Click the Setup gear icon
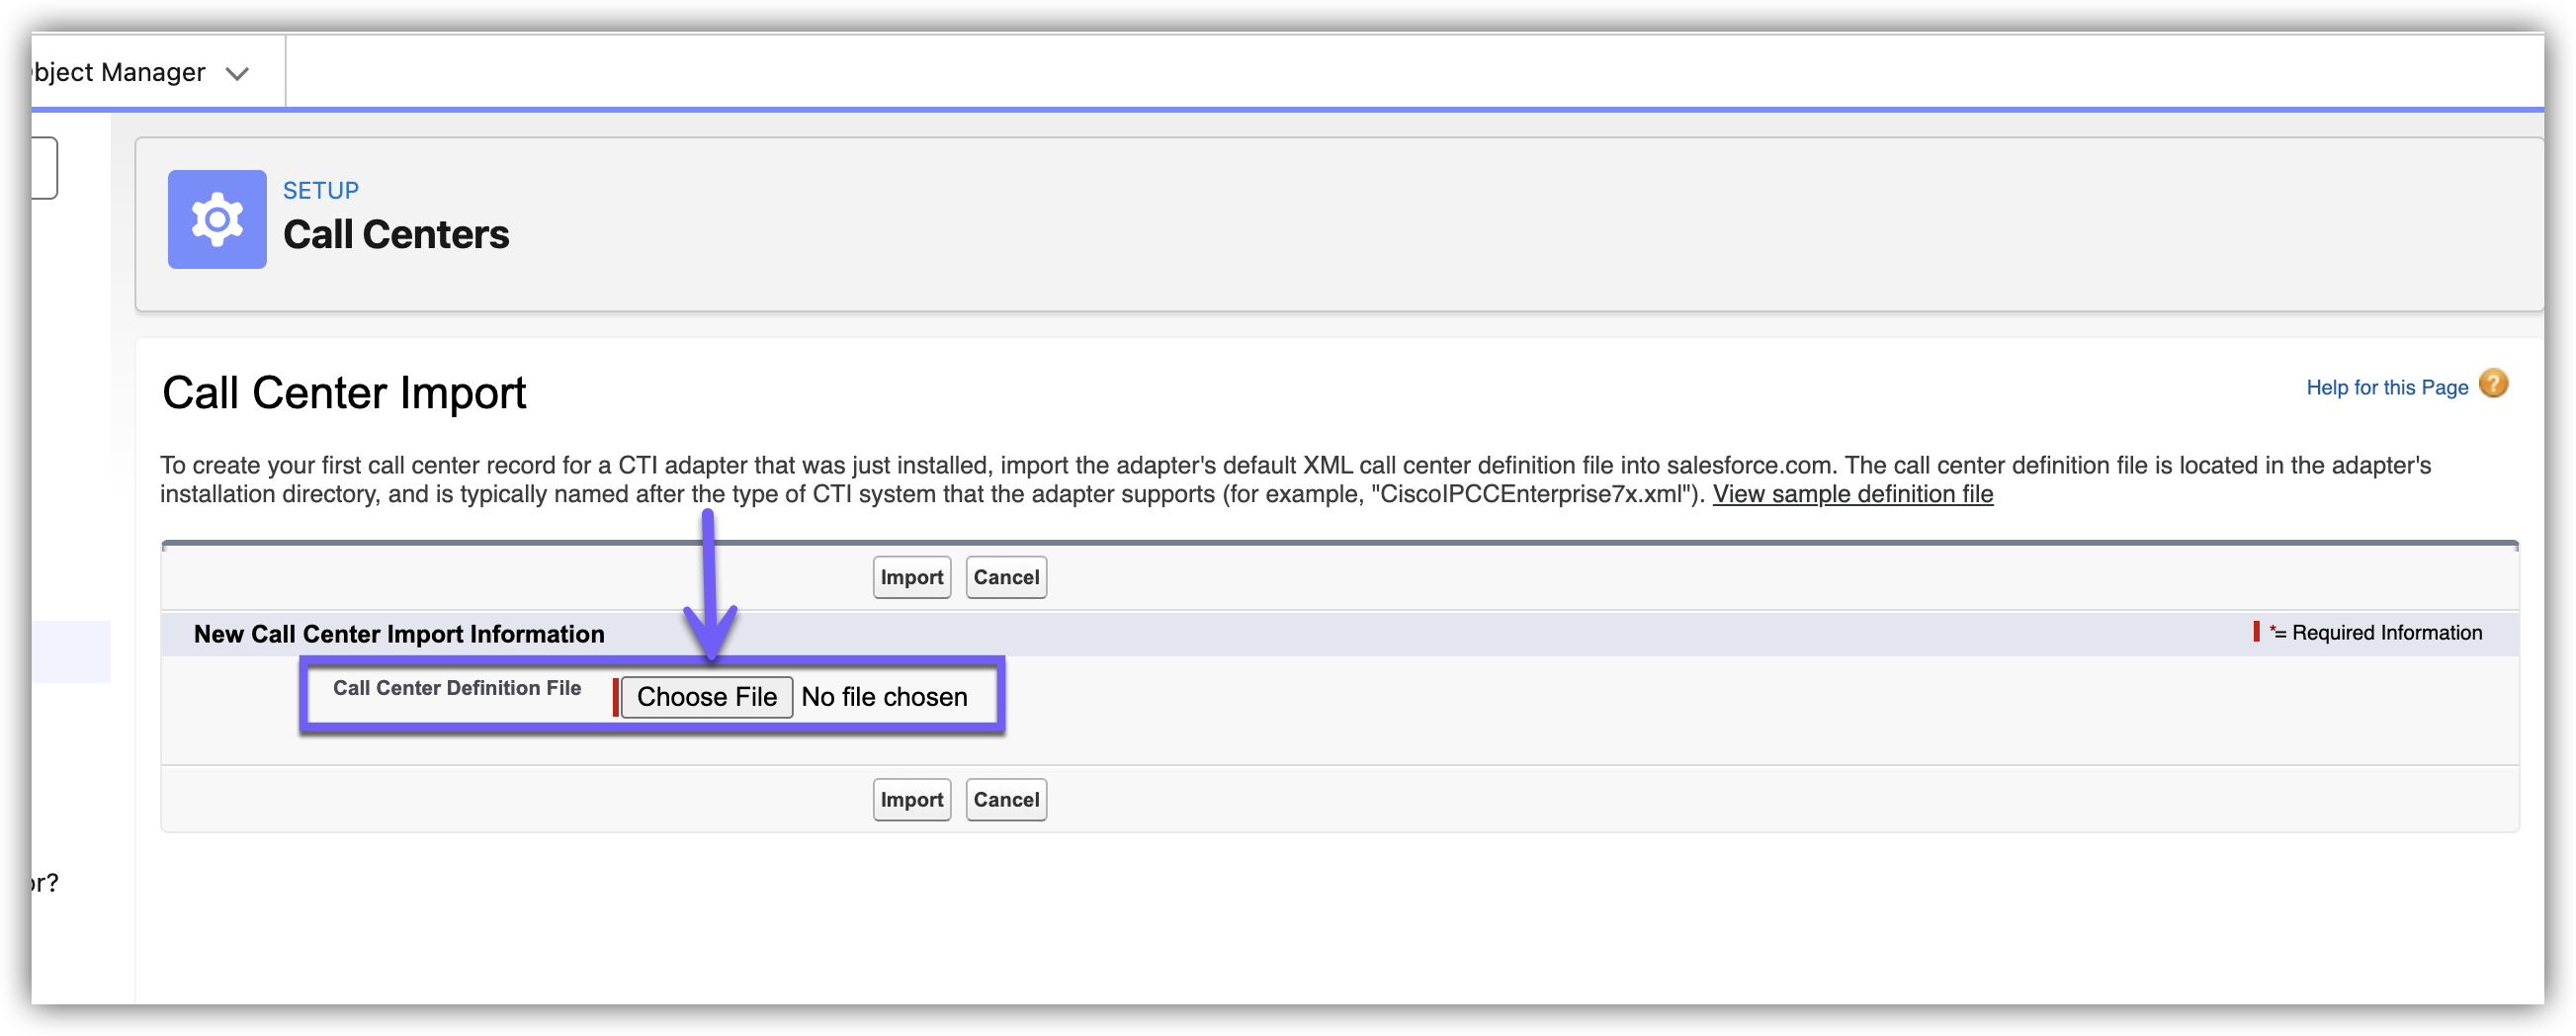This screenshot has height=1036, width=2576. pyautogui.click(x=217, y=219)
